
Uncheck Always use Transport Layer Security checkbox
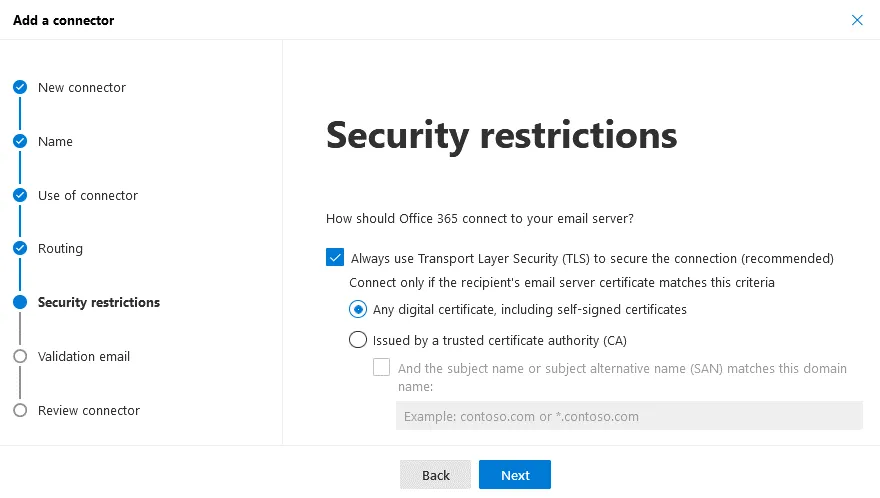[x=335, y=258]
